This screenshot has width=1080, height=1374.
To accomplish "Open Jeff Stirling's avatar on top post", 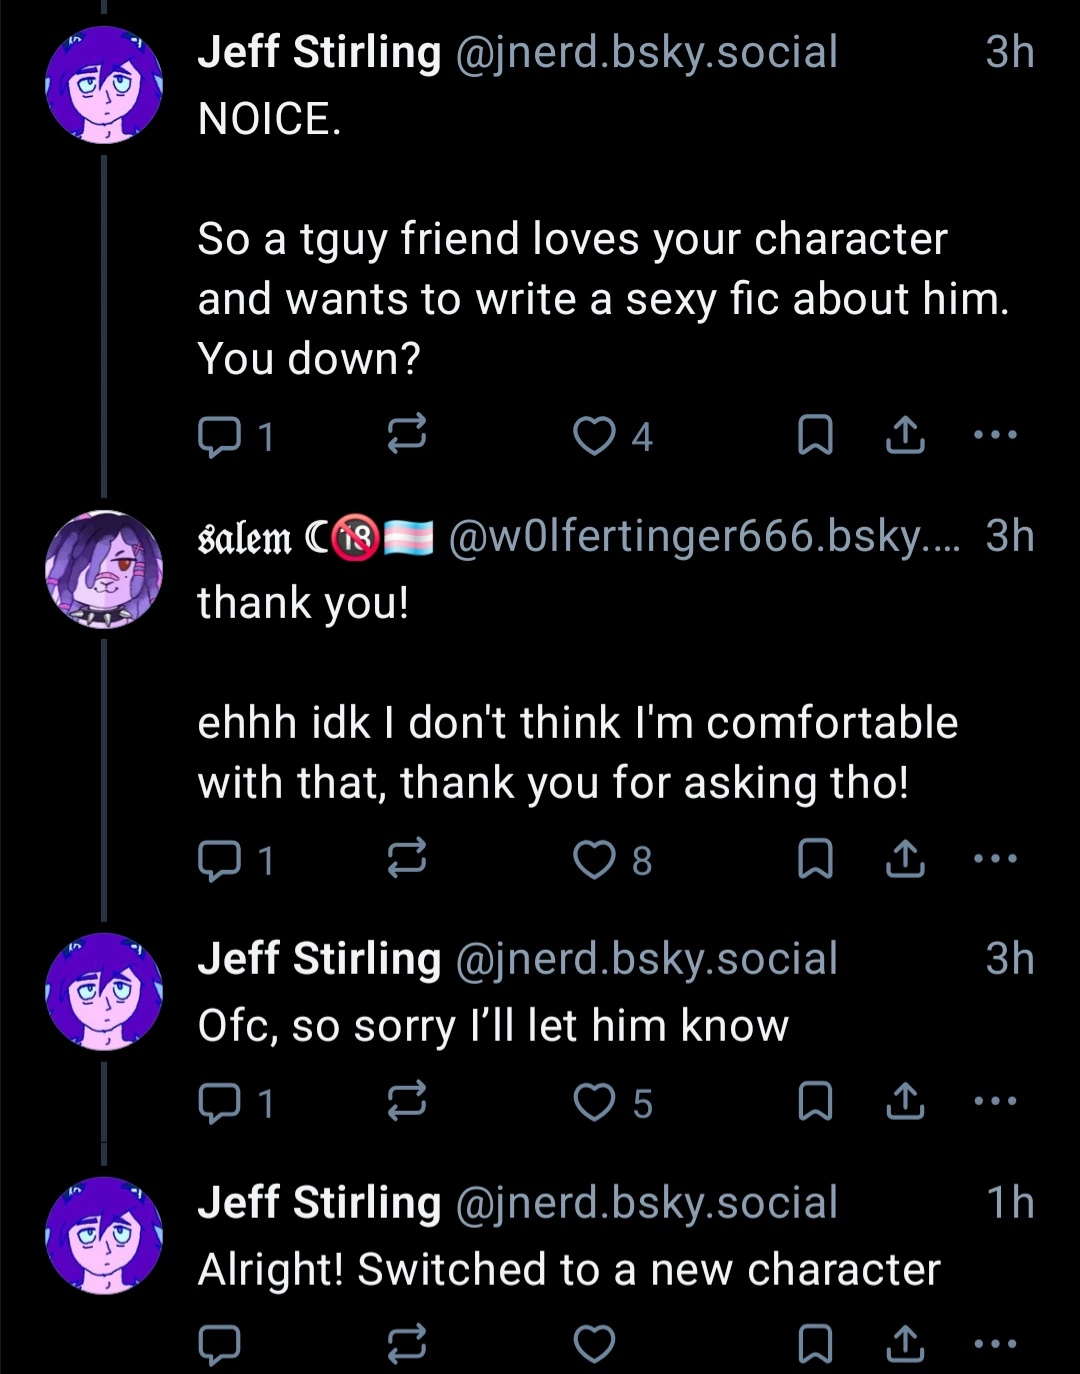I will point(103,86).
